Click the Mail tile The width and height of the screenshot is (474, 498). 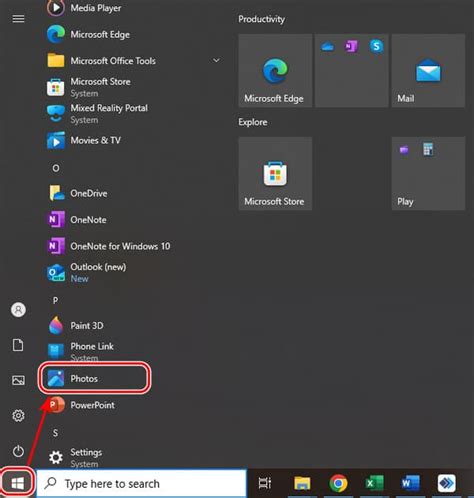[428, 70]
